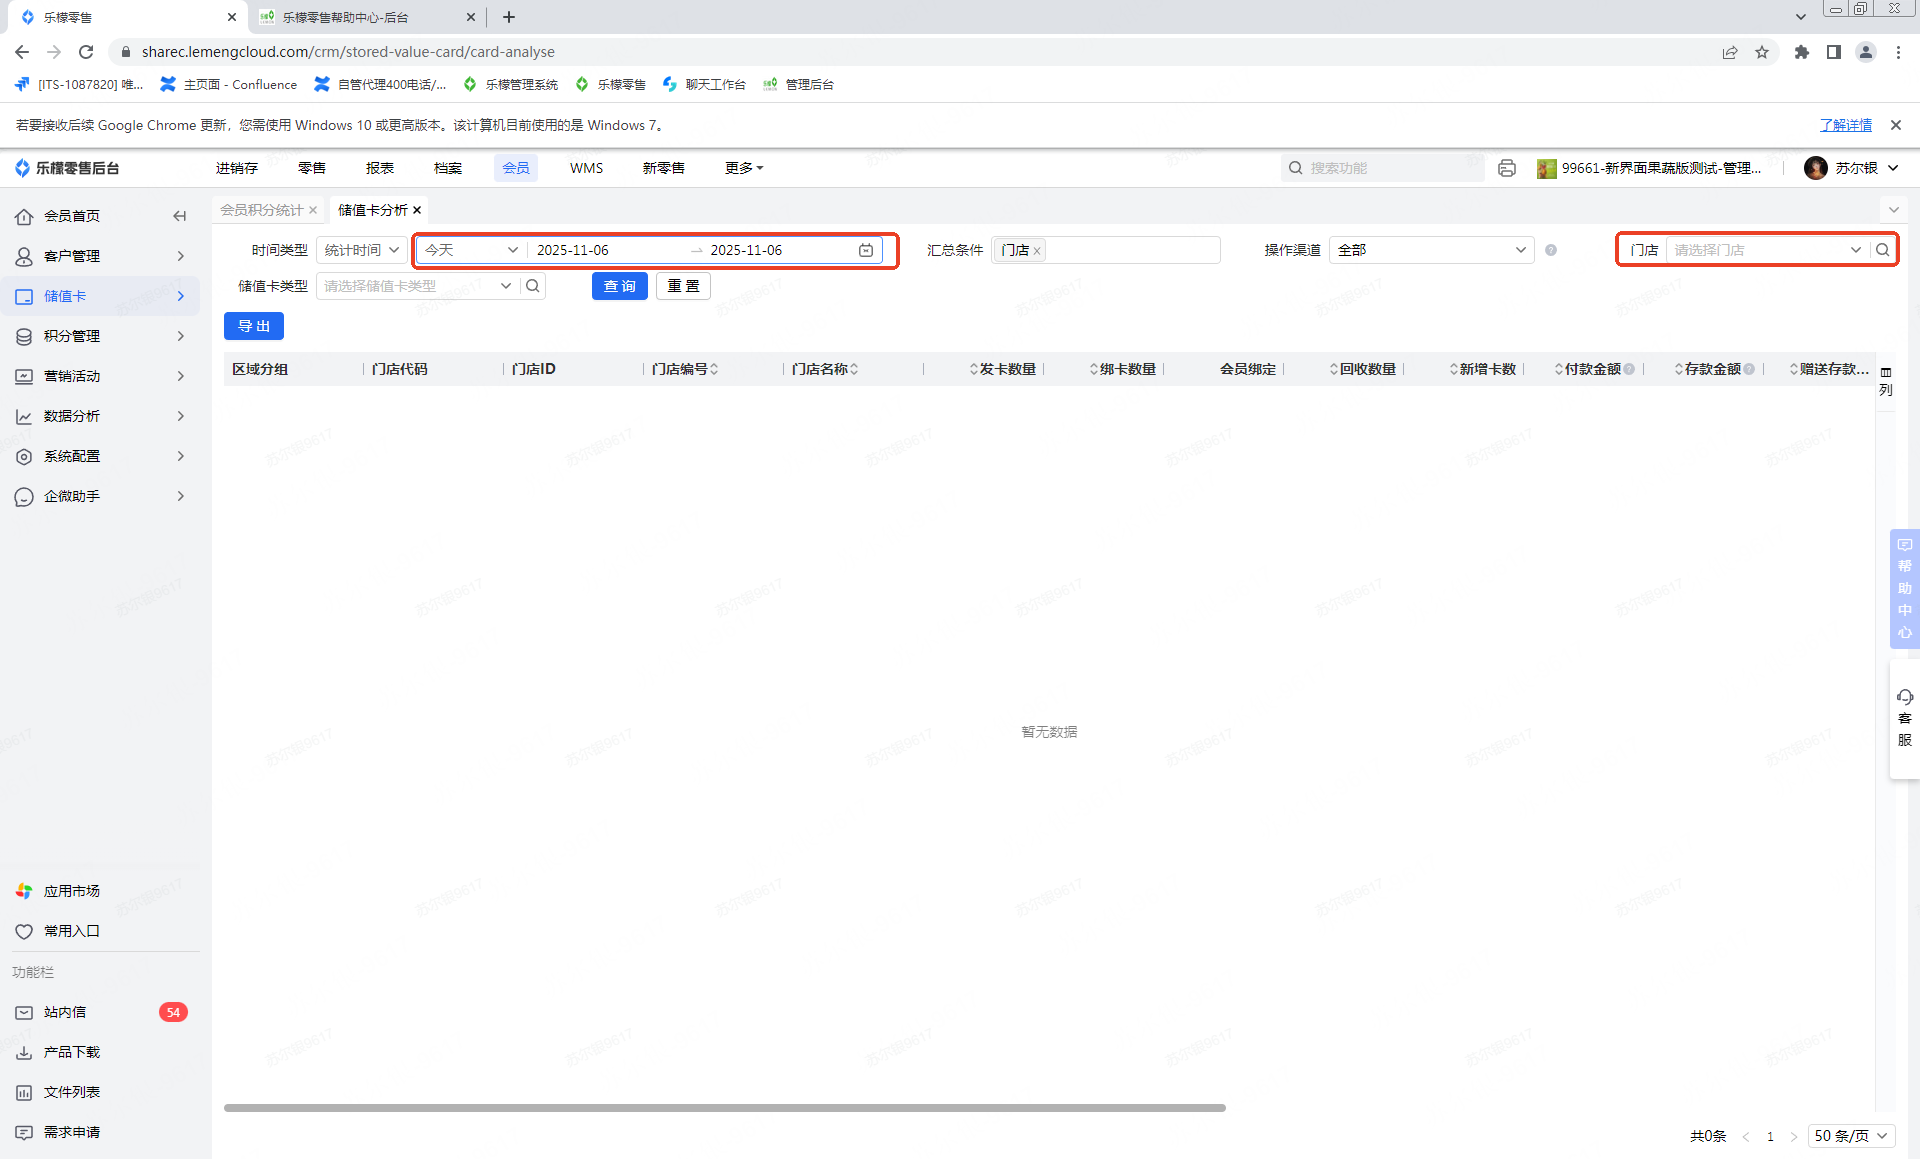Open the column settings icon 列
This screenshot has width=1920, height=1159.
click(1886, 380)
